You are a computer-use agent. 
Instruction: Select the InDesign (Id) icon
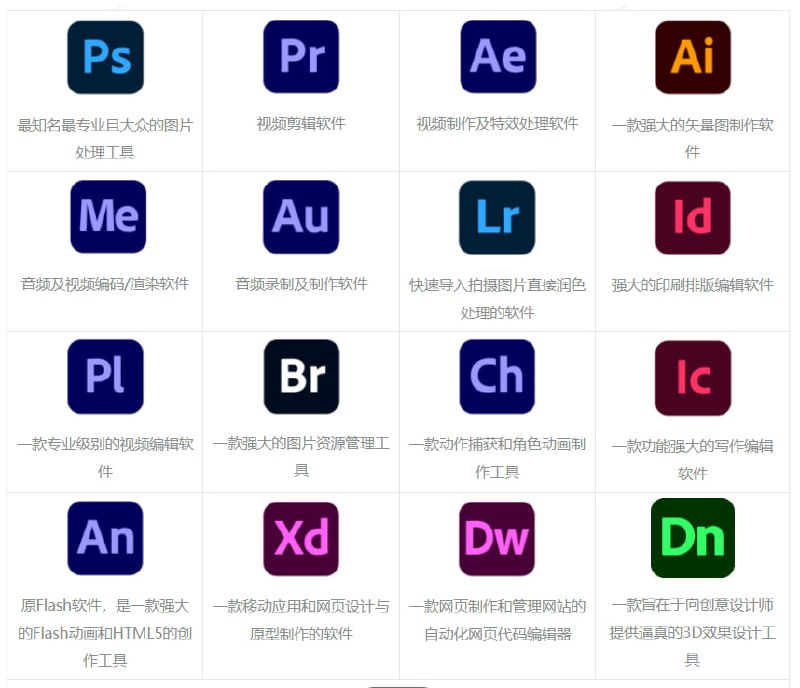[x=693, y=217]
